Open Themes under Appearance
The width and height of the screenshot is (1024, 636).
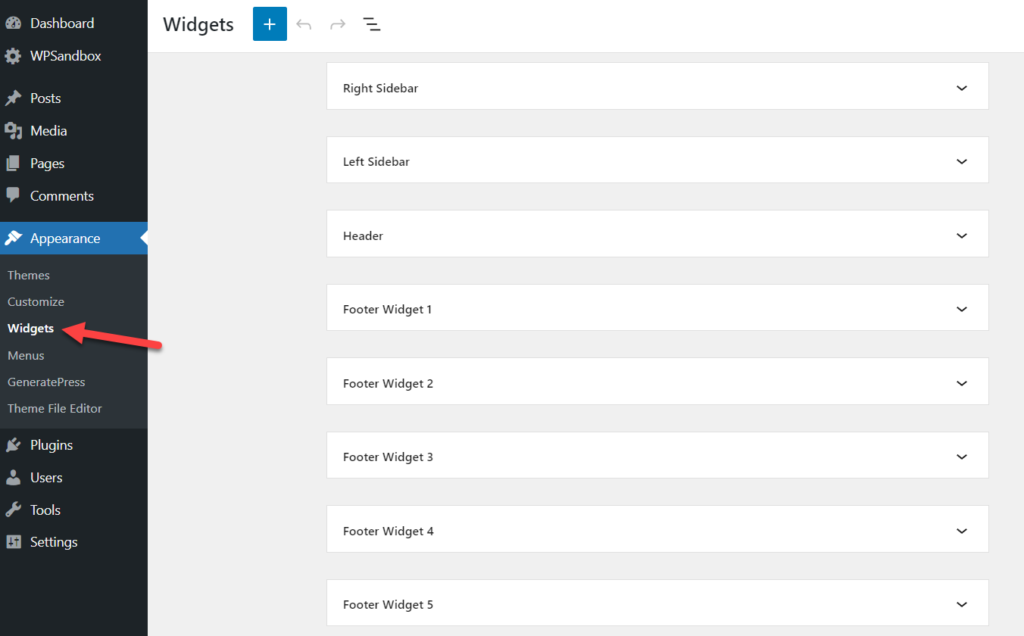[28, 275]
